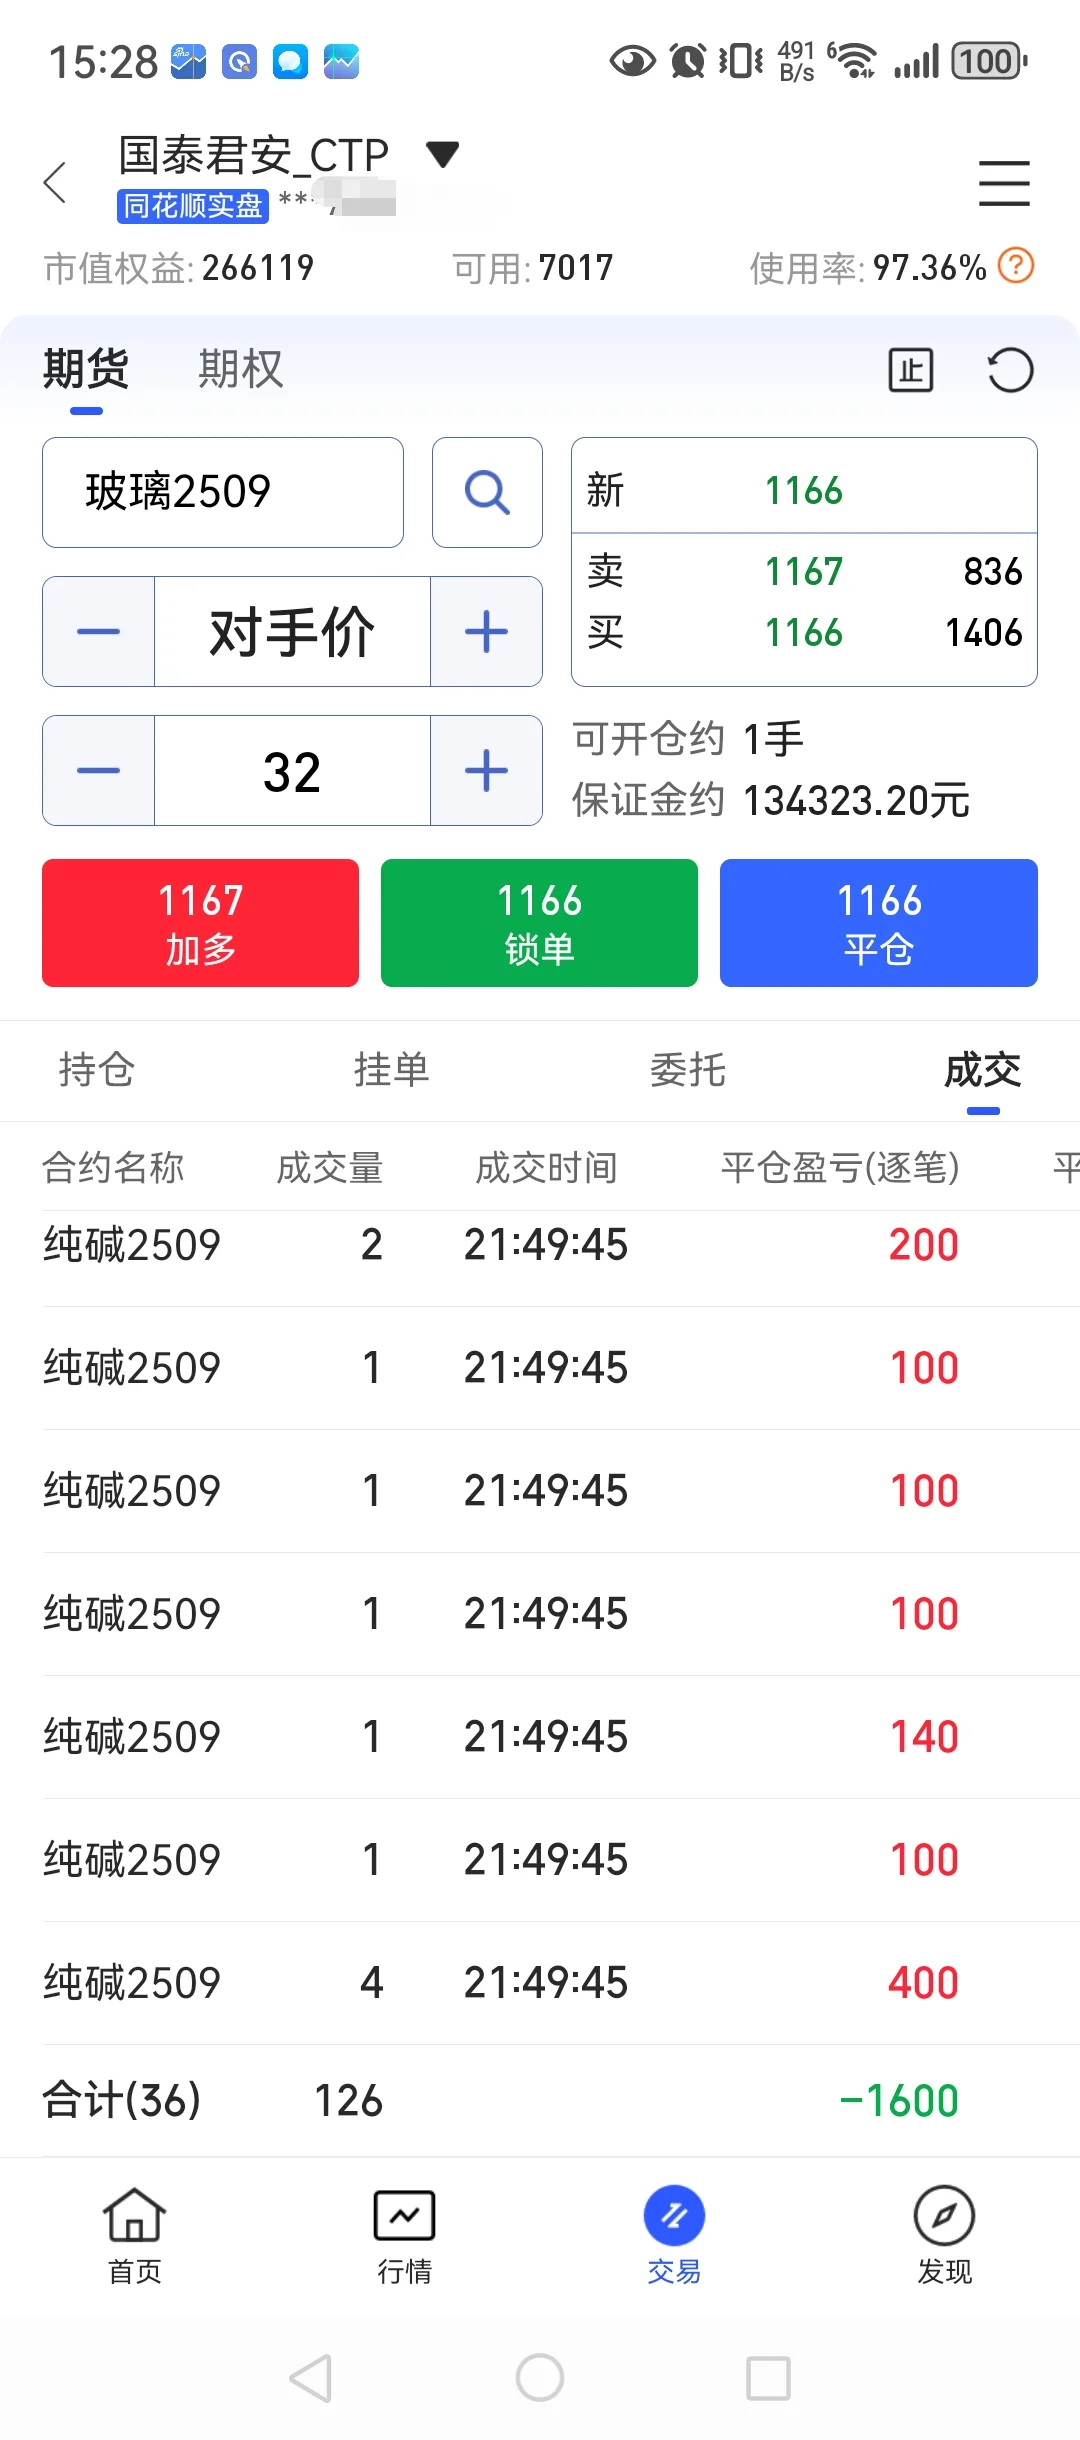The height and width of the screenshot is (2440, 1080).
Task: Tap Android recent apps square
Action: [x=768, y=2378]
